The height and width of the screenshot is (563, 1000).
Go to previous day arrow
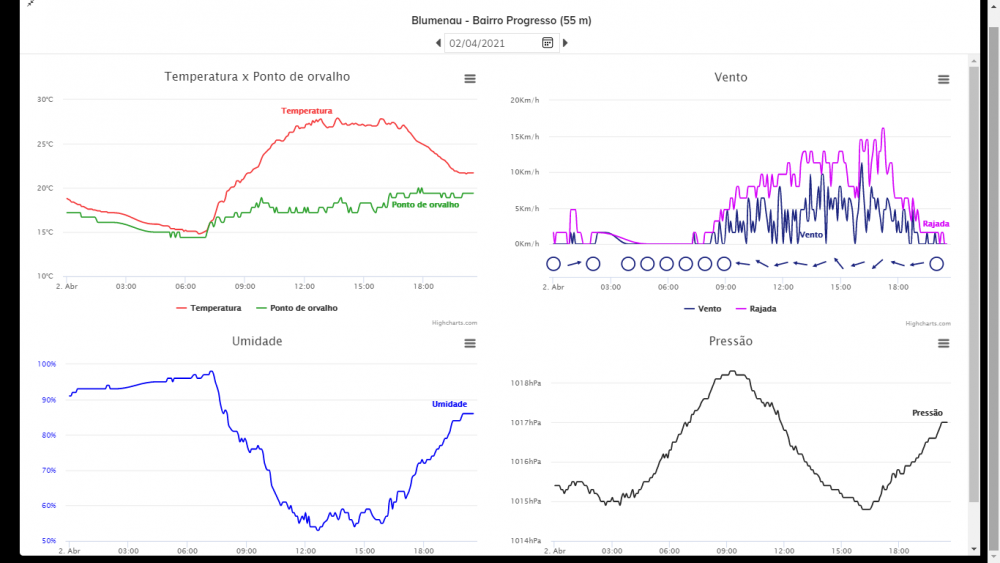coord(438,43)
